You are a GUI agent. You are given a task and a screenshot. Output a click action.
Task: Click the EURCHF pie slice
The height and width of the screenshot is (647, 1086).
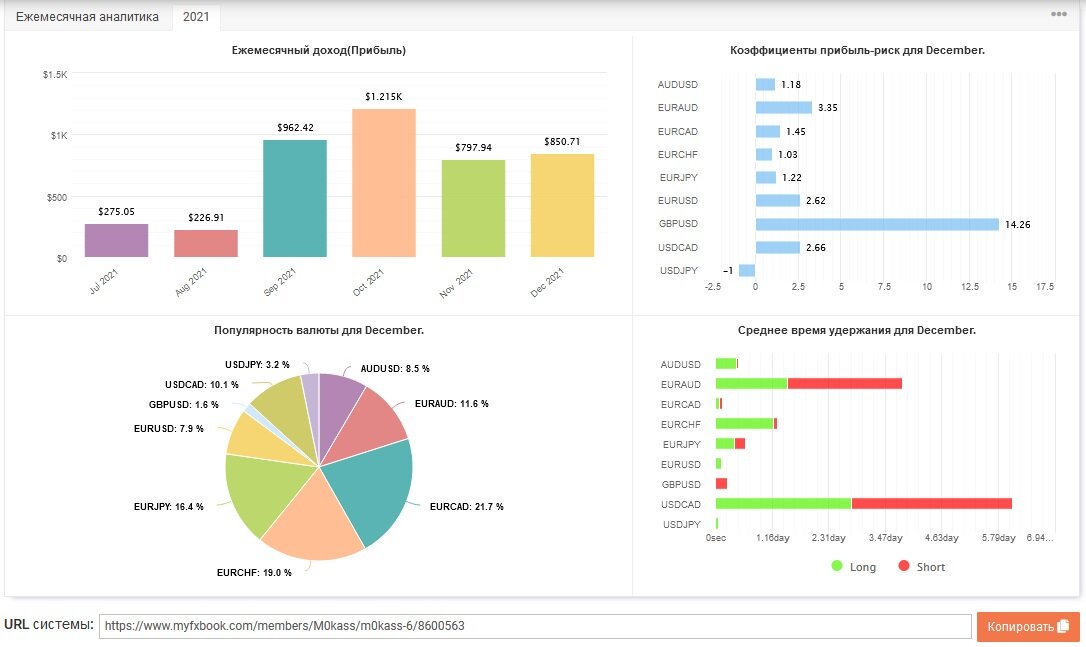(312, 520)
